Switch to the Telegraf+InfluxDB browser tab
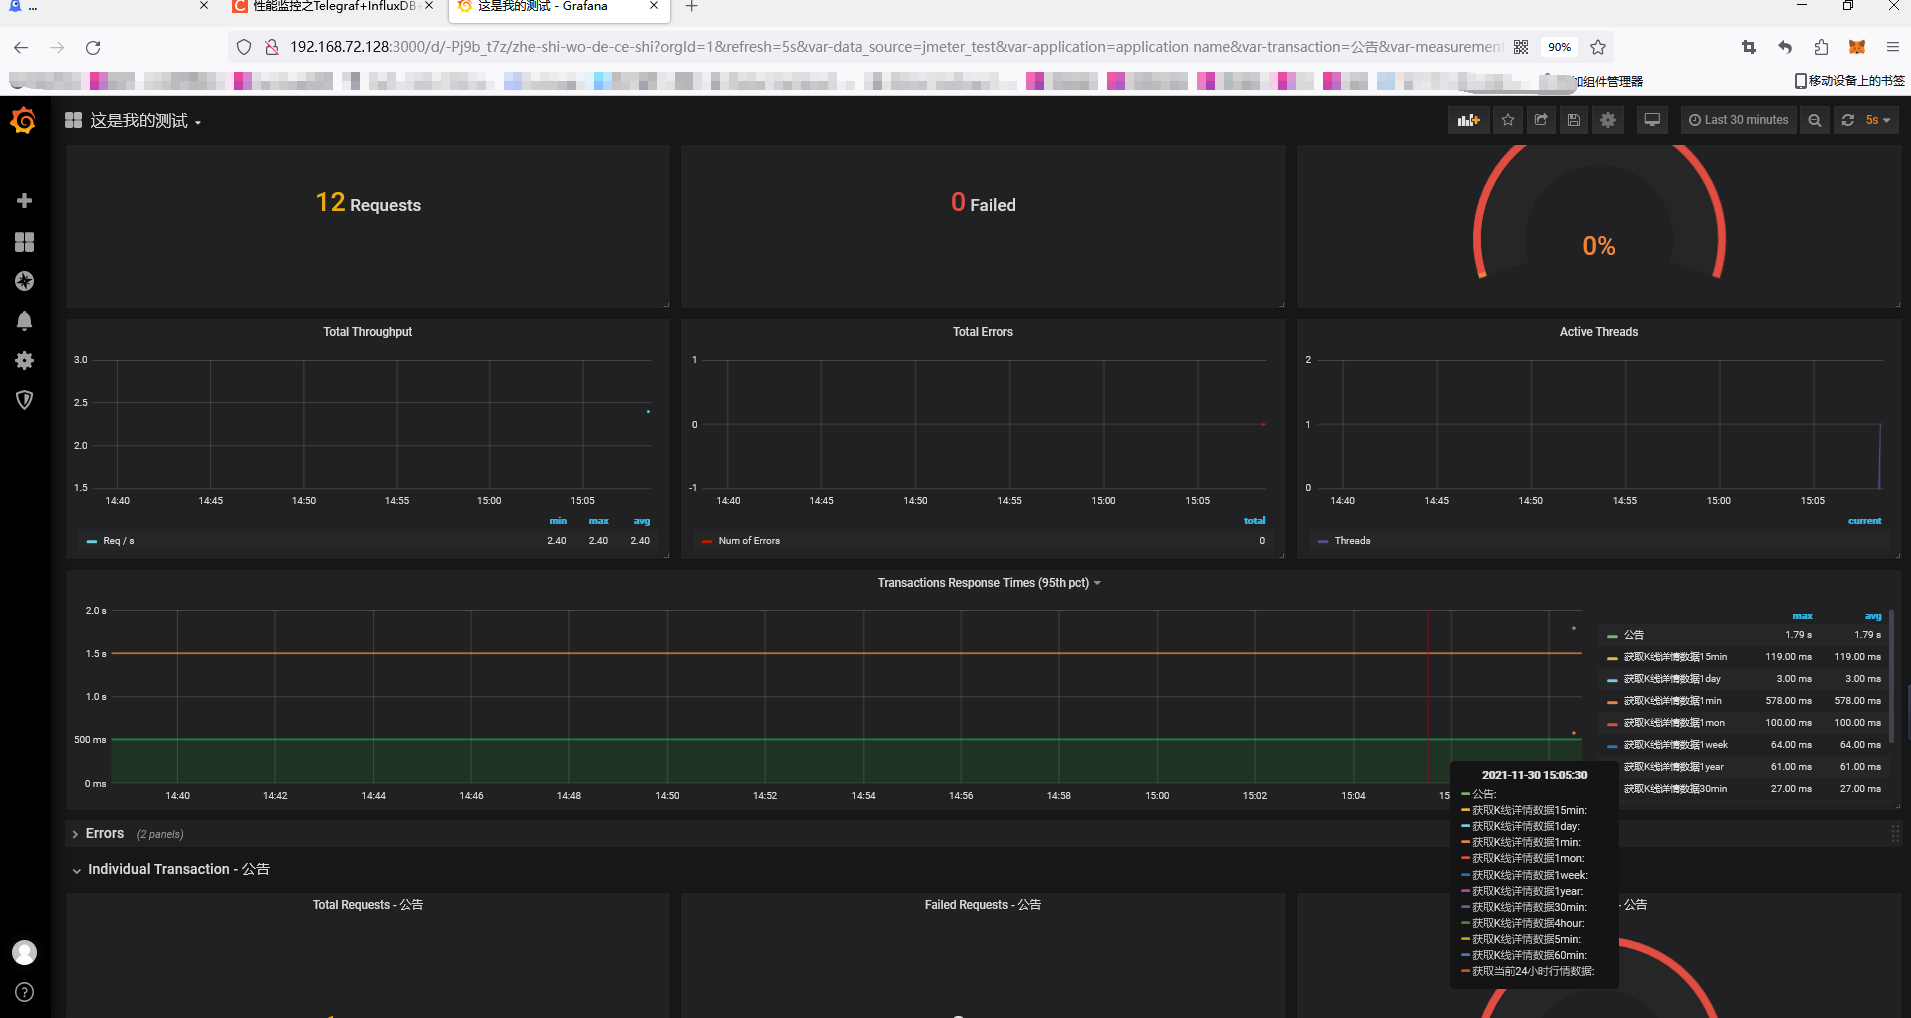The image size is (1911, 1018). [x=334, y=7]
